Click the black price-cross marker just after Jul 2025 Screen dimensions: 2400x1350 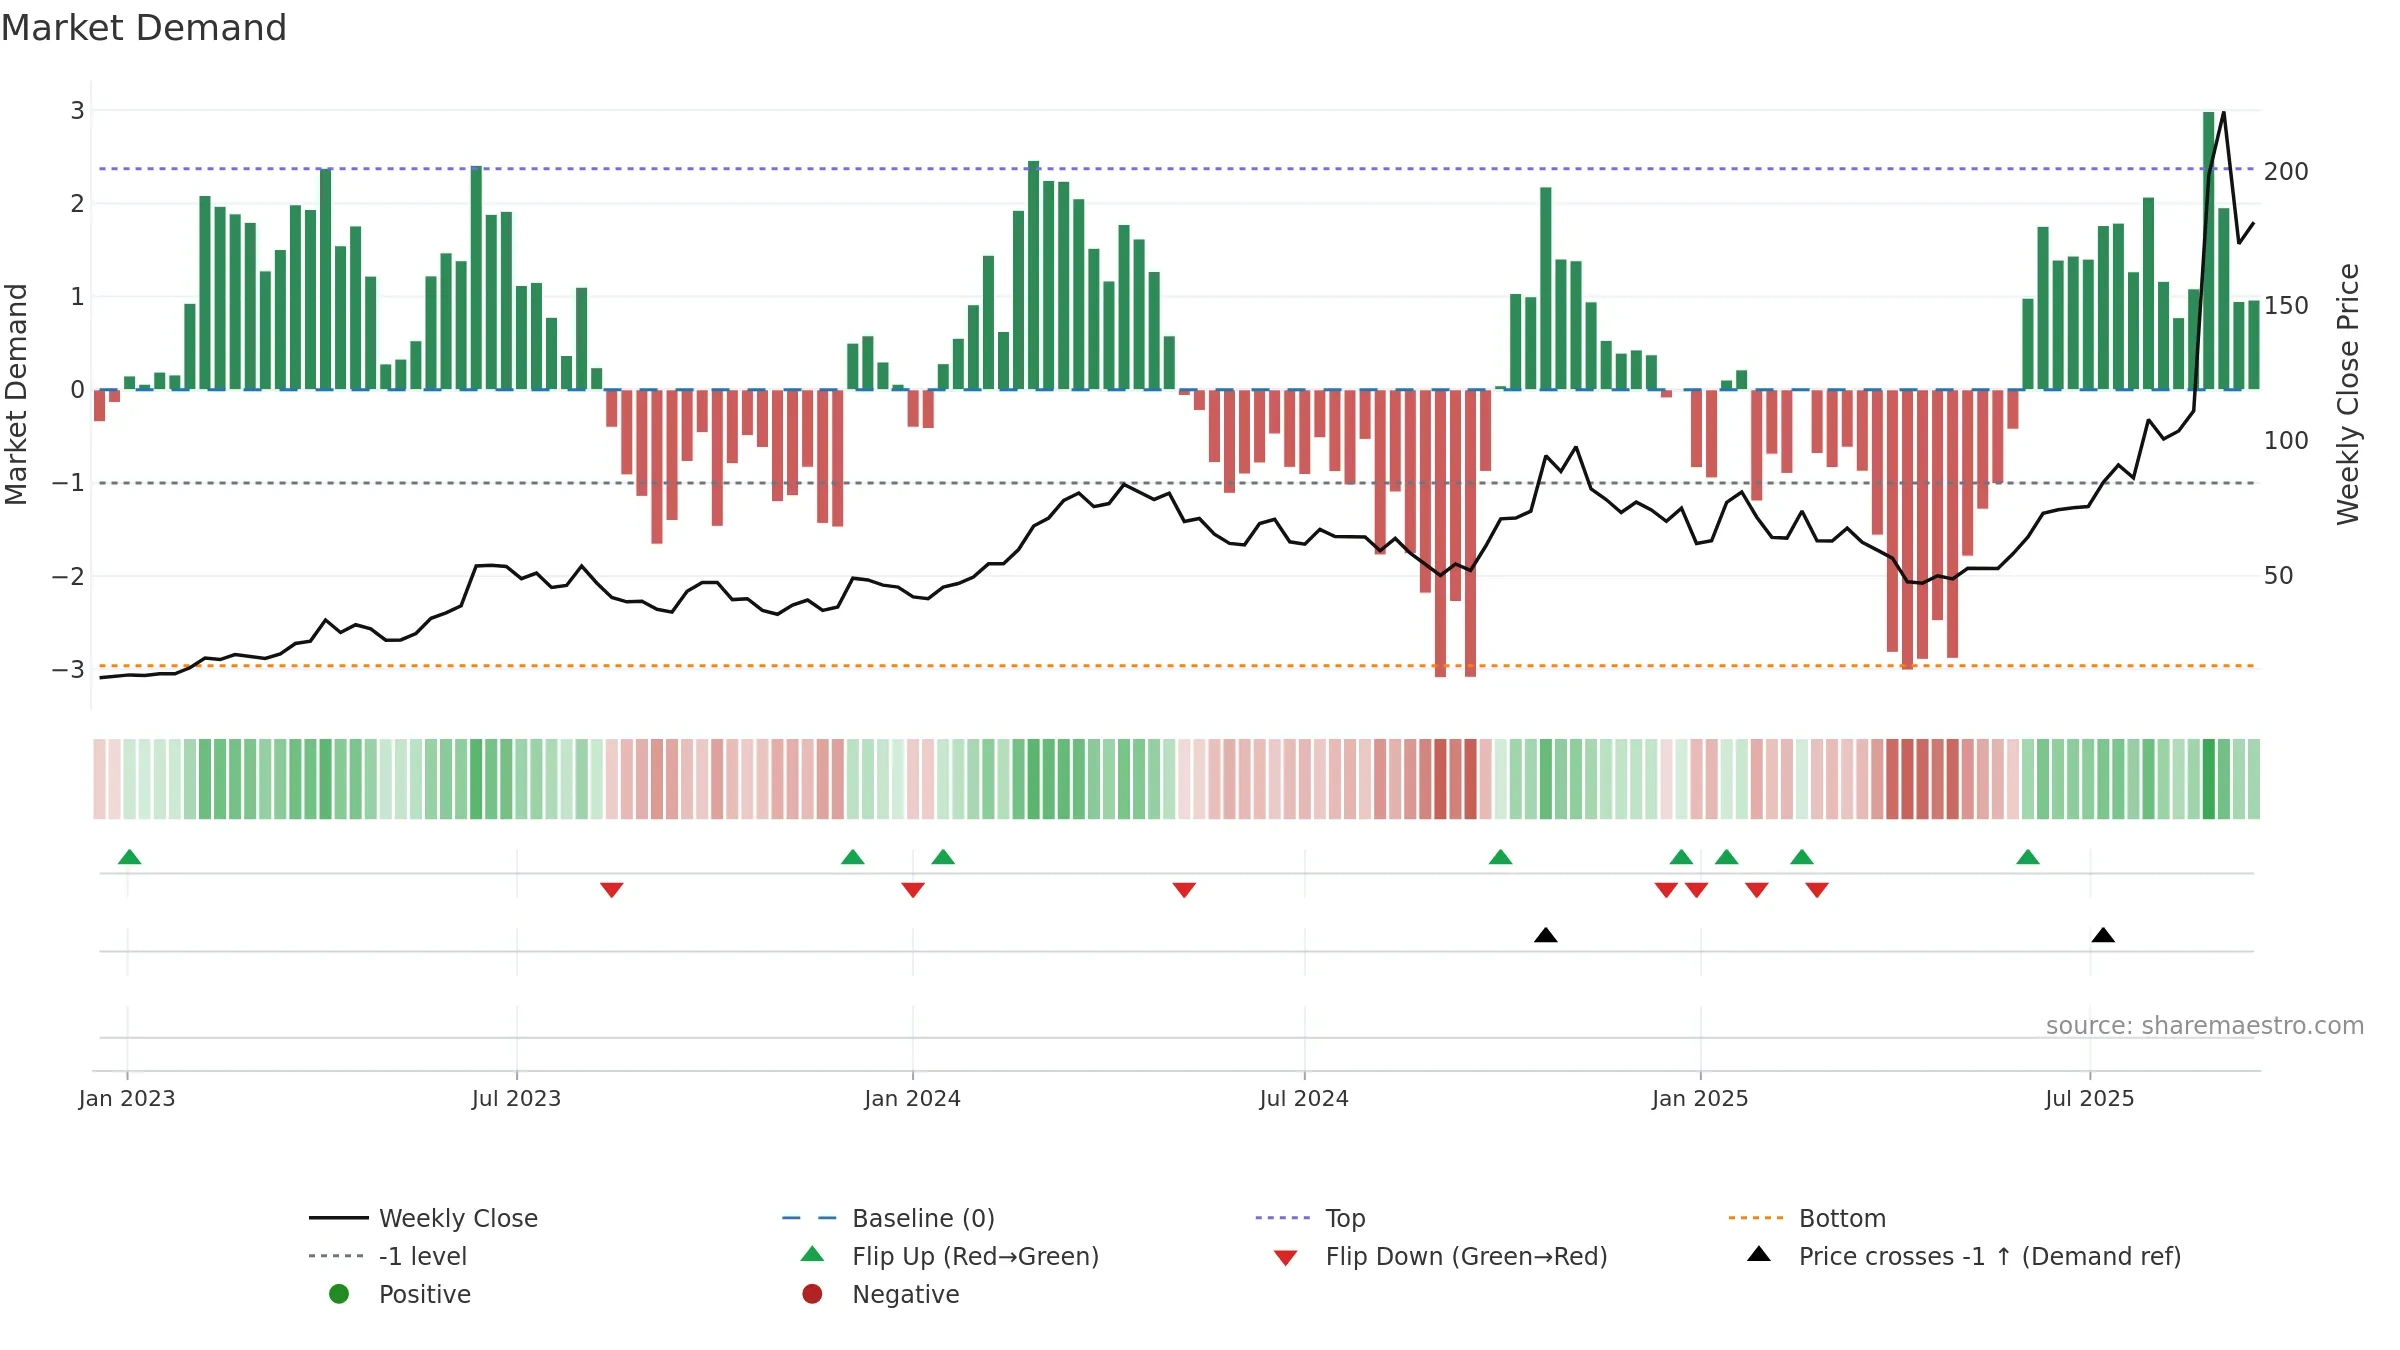pyautogui.click(x=2103, y=935)
